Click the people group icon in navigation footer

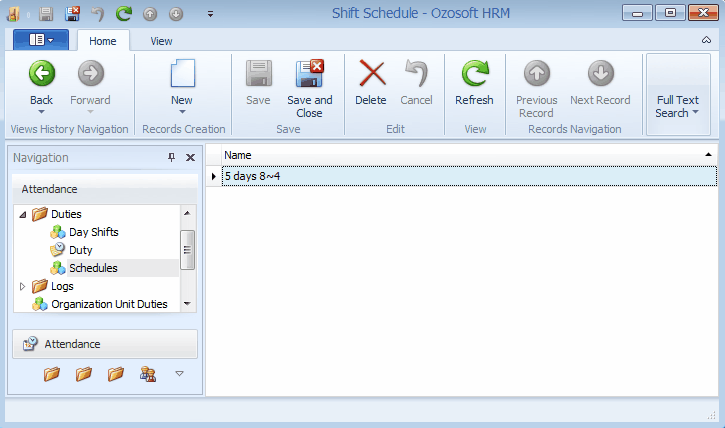coord(148,373)
